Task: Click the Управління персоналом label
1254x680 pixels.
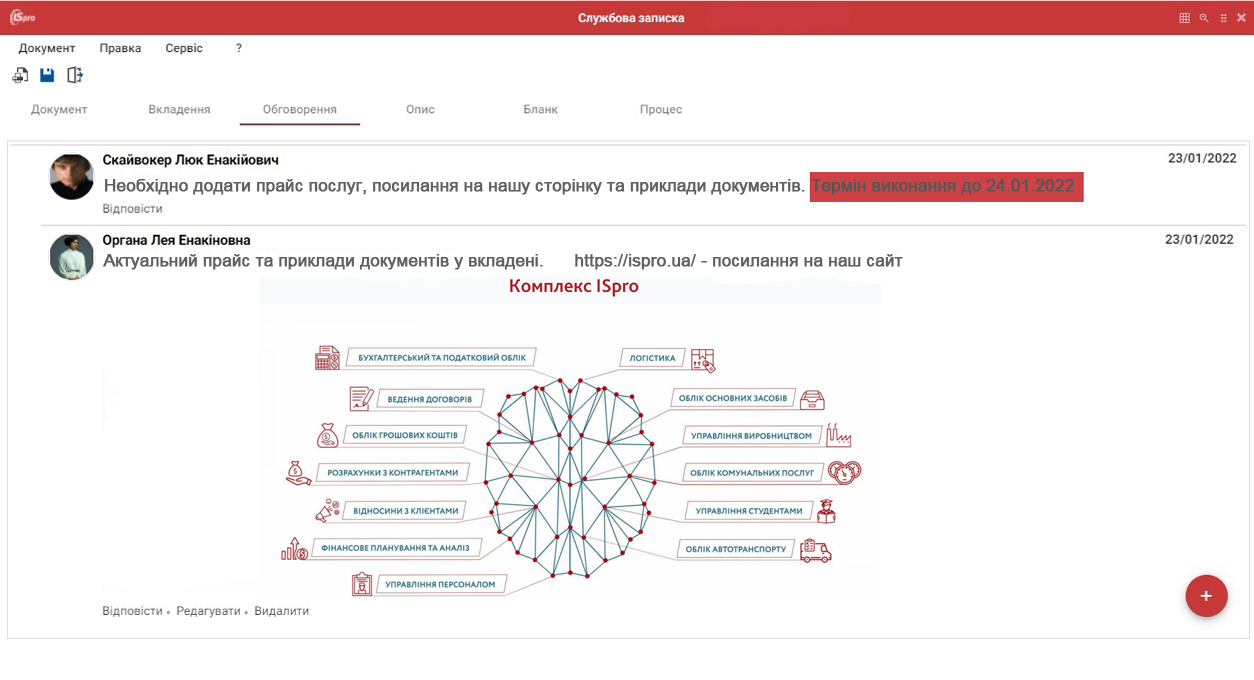Action: pos(441,584)
